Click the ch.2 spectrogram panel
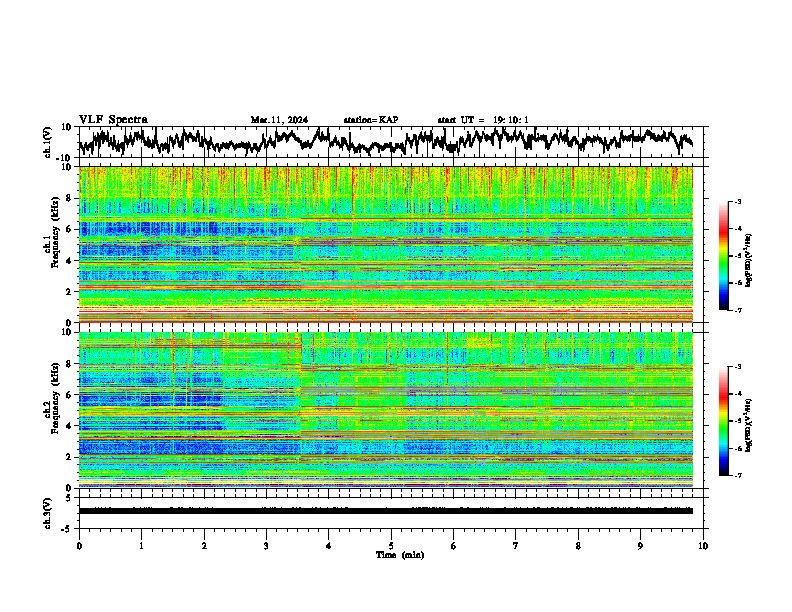792x612 pixels. 386,410
